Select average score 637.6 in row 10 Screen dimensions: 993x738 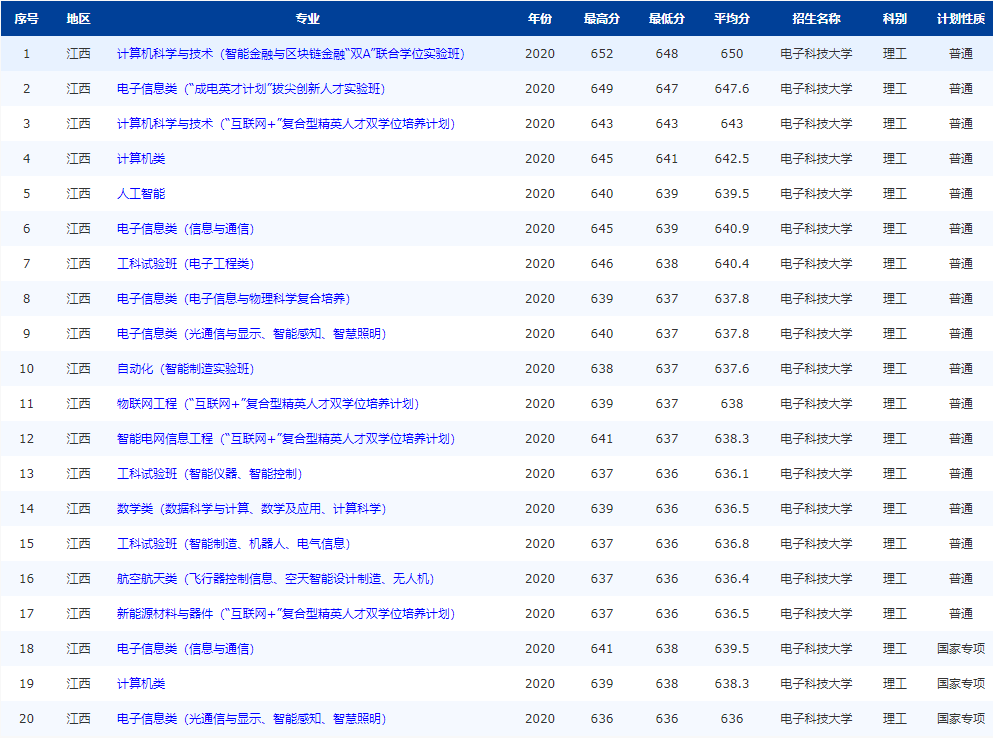[732, 369]
